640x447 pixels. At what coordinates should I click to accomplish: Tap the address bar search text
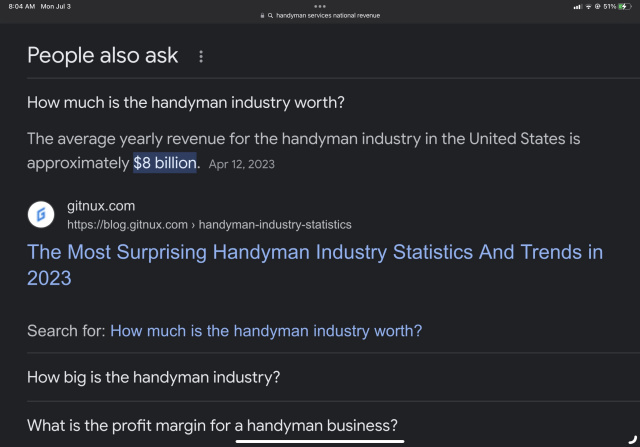[328, 16]
